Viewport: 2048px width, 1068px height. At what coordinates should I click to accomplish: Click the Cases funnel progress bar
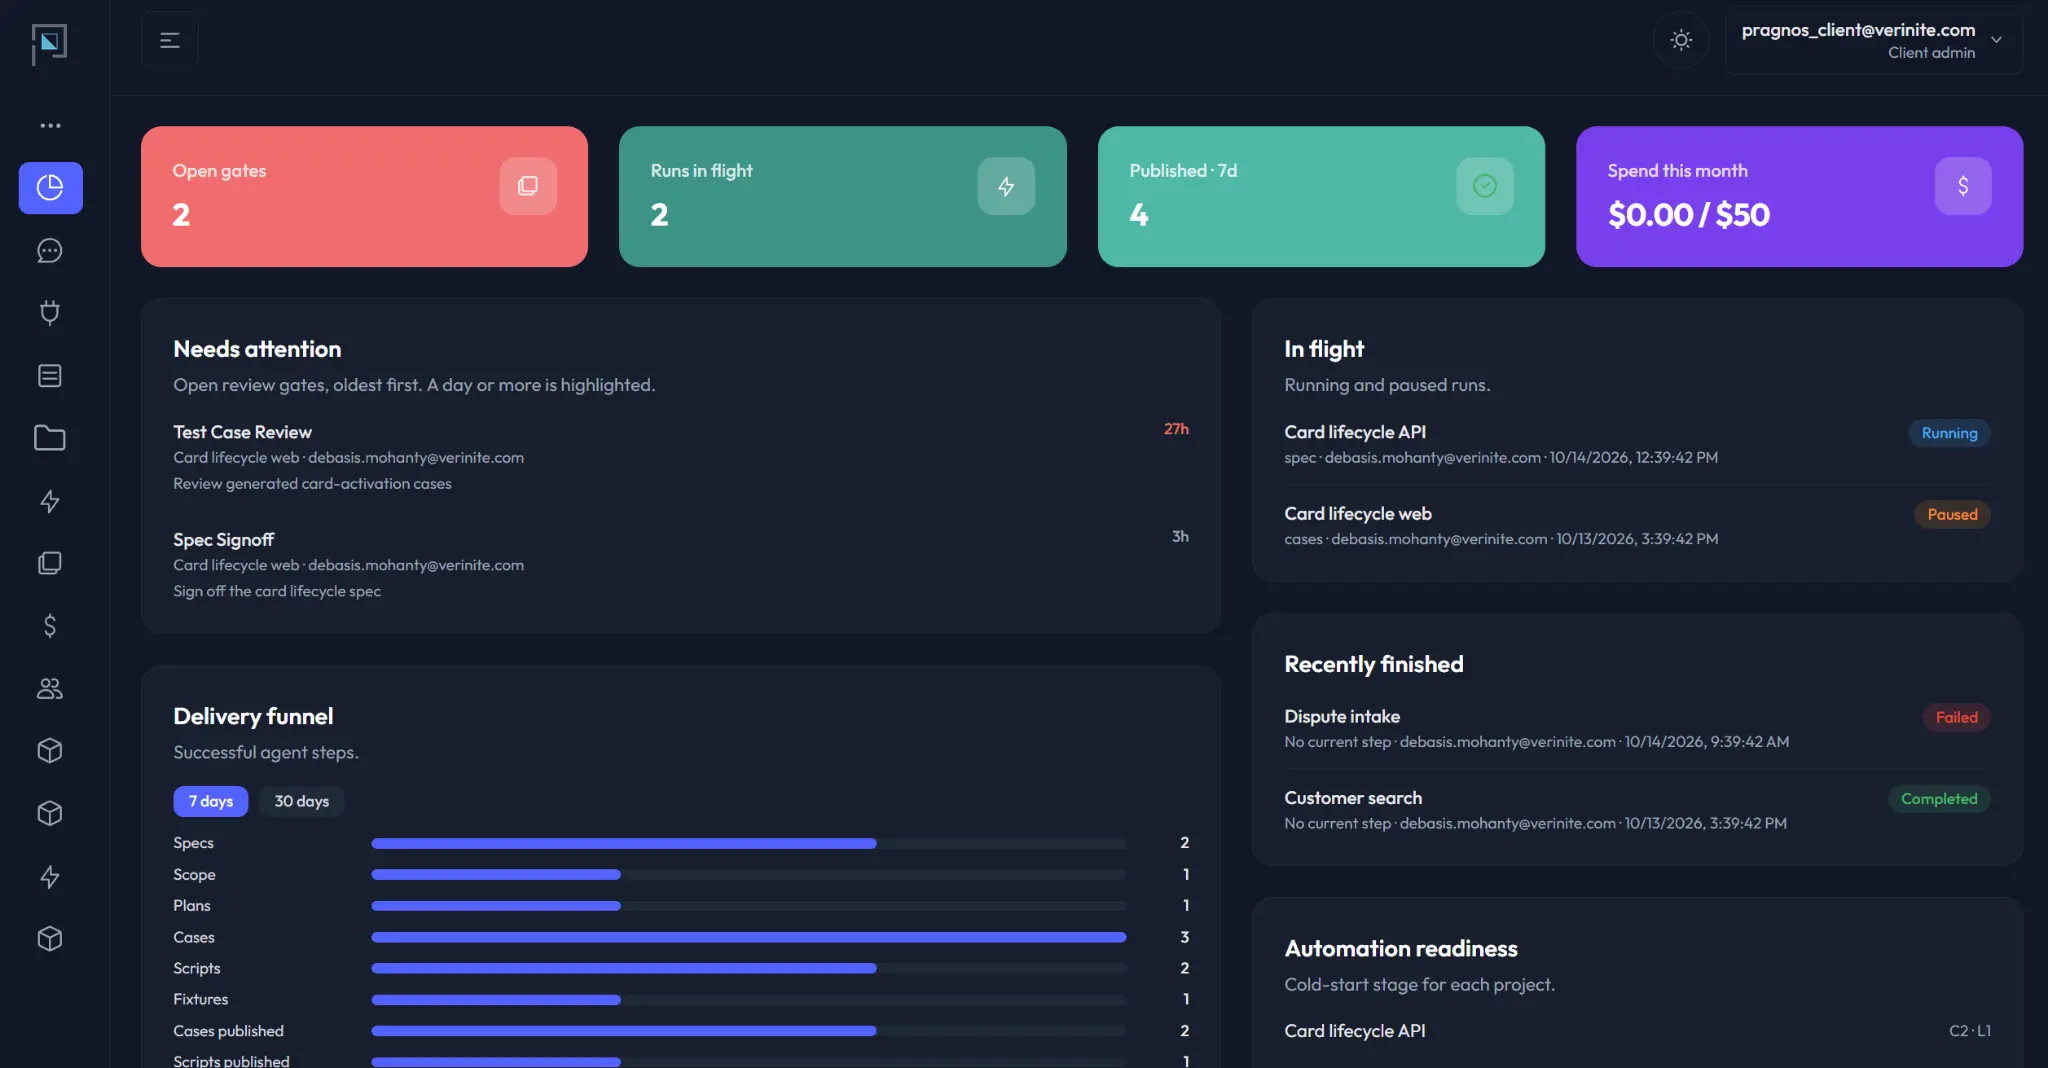749,937
